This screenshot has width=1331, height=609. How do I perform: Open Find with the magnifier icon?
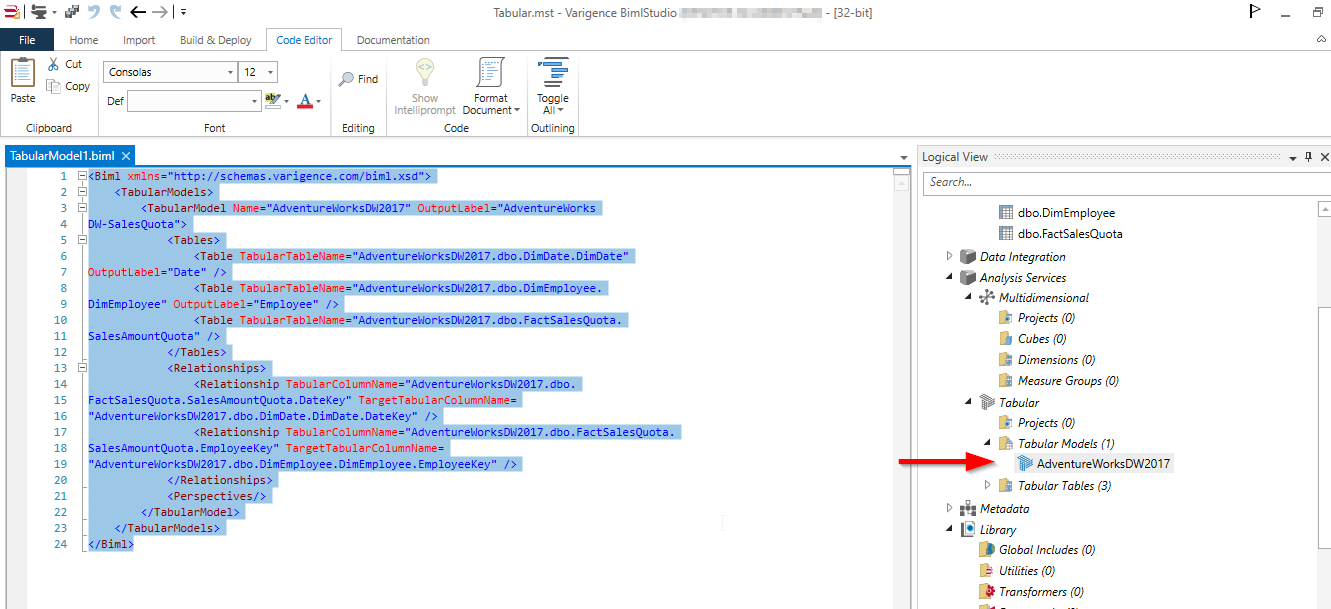[358, 79]
